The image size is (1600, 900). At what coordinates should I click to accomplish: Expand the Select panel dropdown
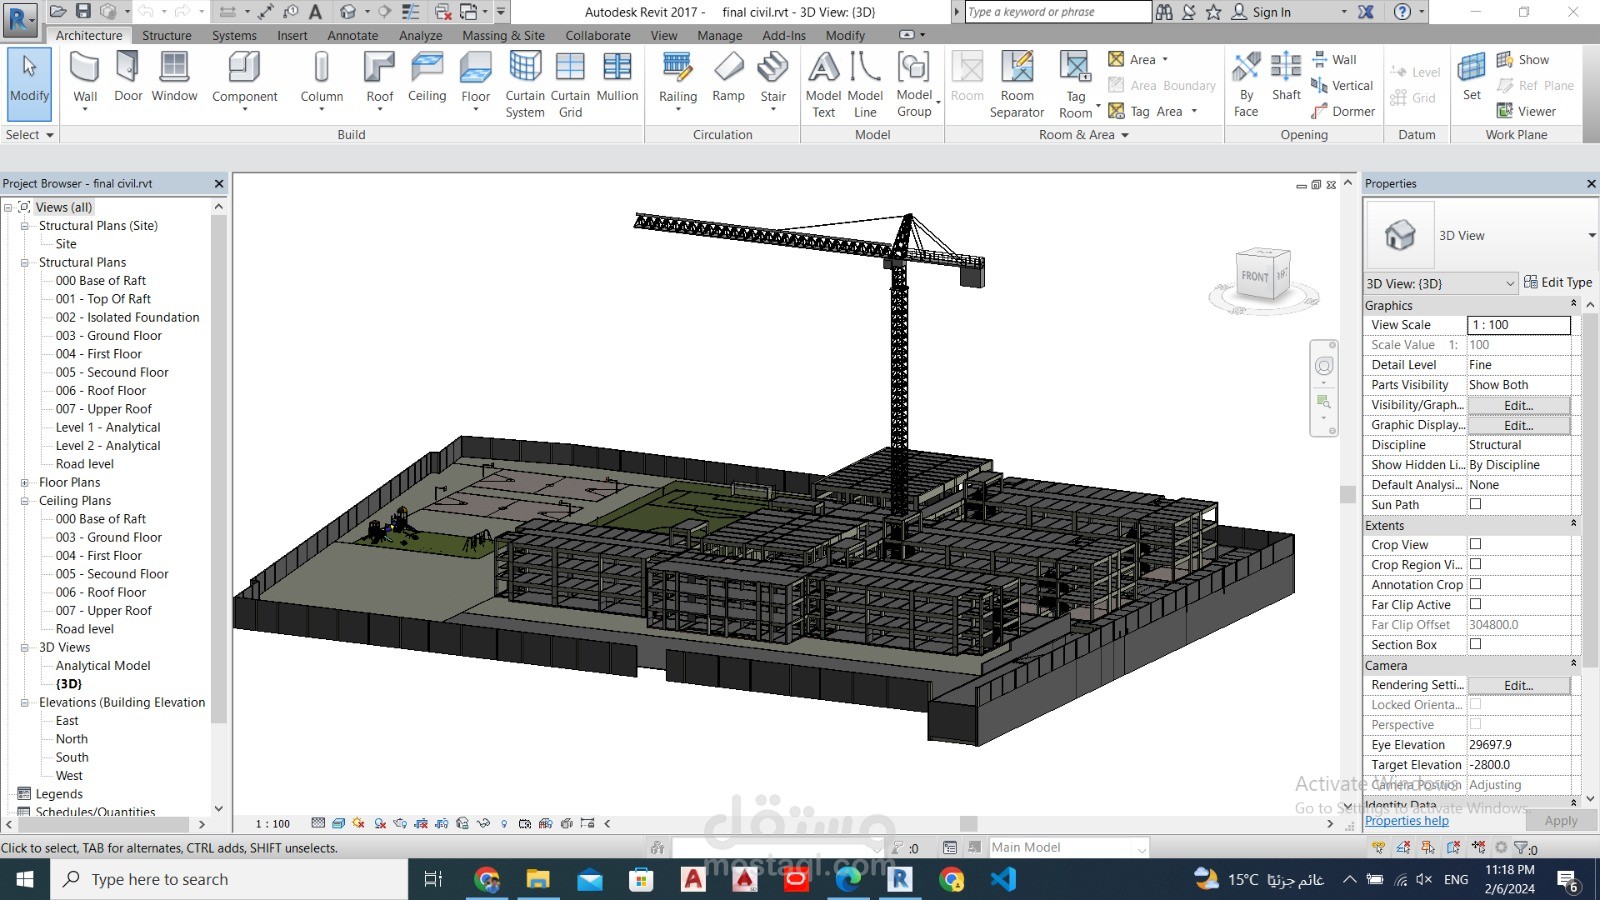pos(29,134)
